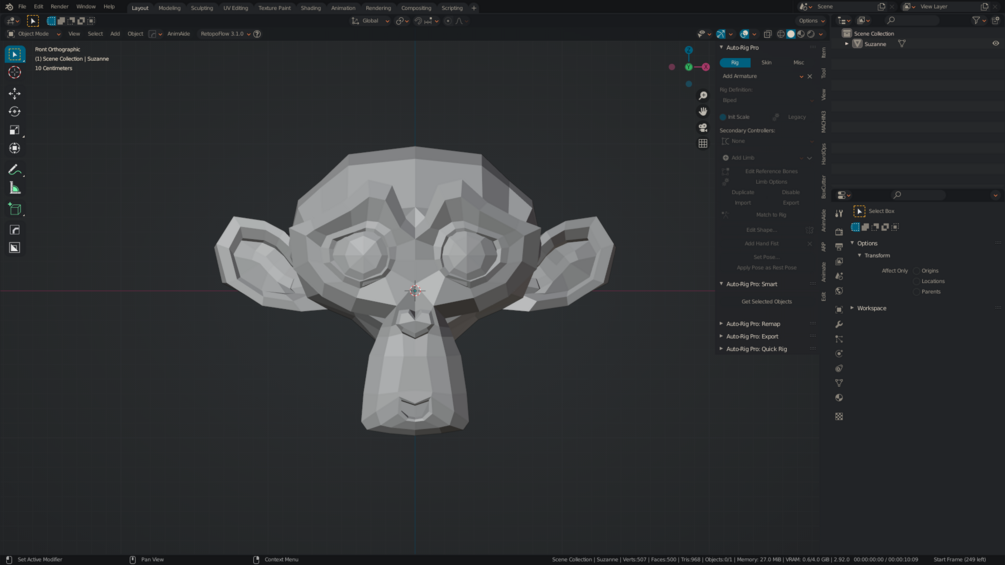Expand the Suzanne object in outliner

coord(847,44)
